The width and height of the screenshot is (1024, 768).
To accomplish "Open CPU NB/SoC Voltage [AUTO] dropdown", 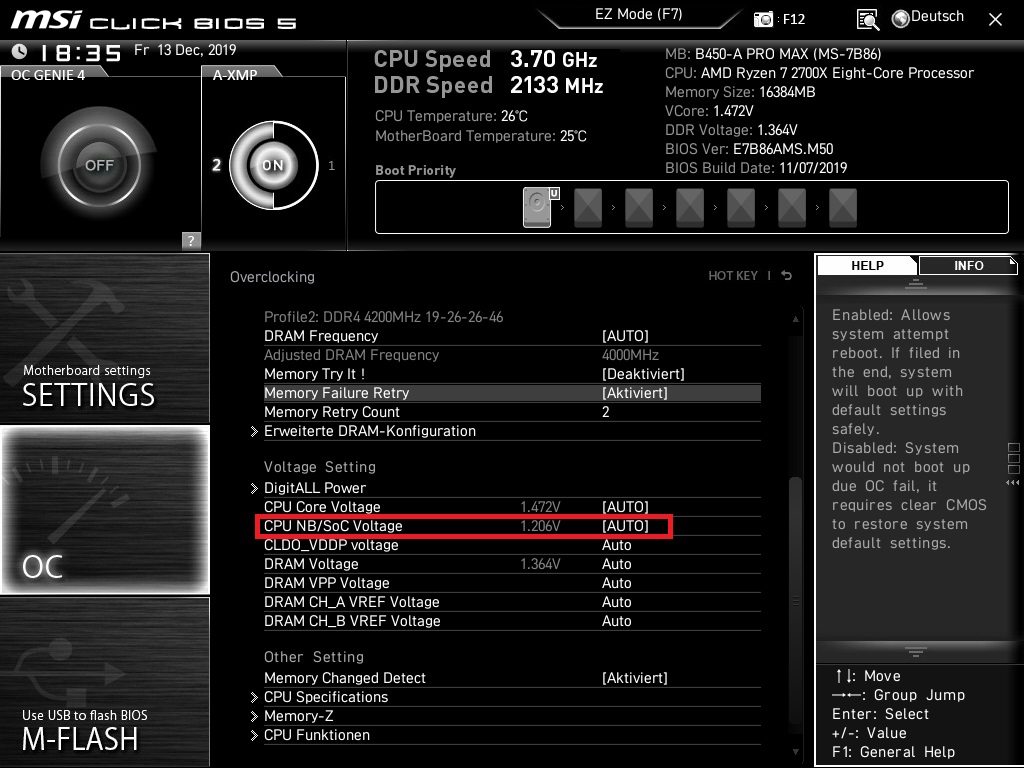I will [625, 526].
